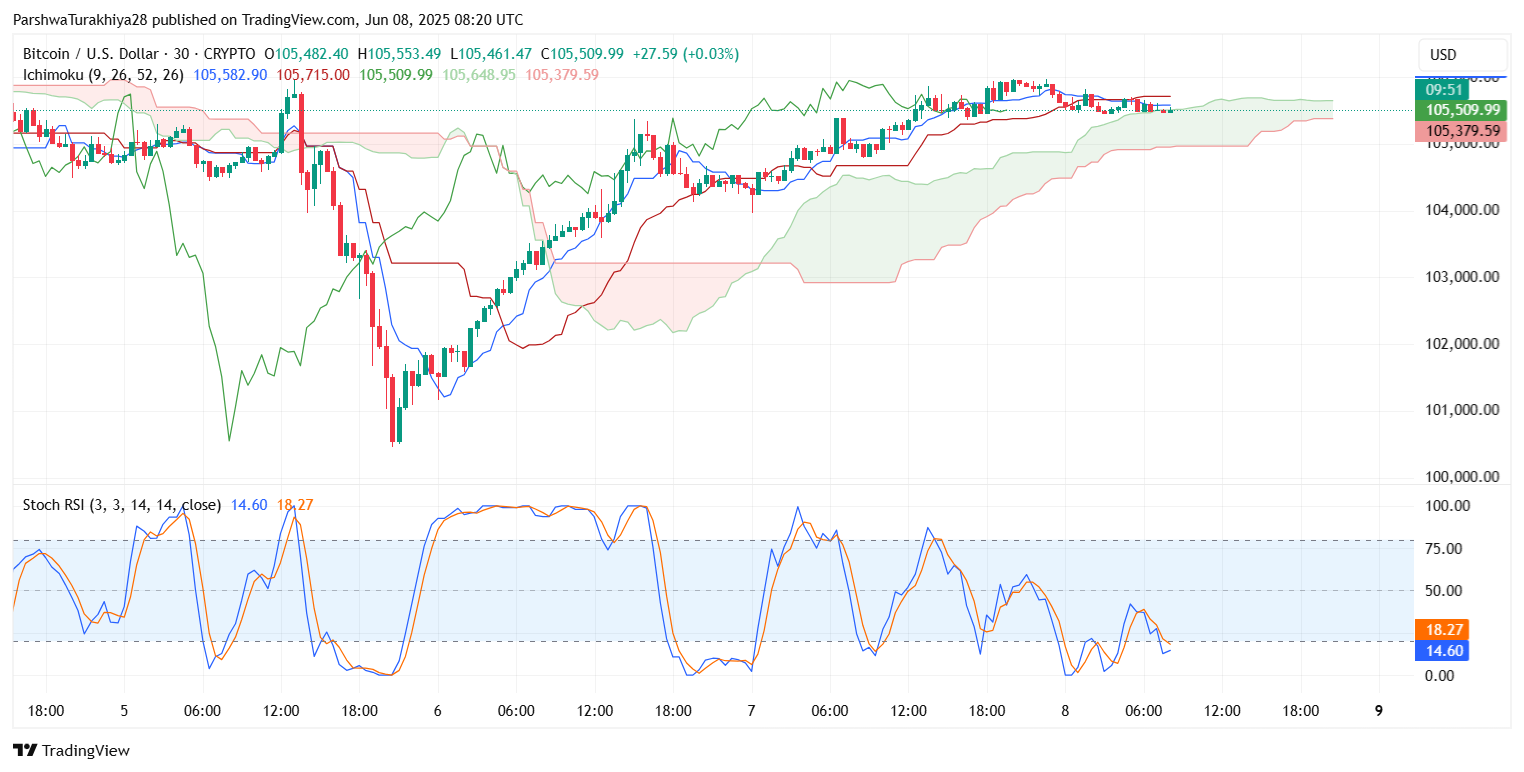This screenshot has height=772, width=1524.
Task: Select the Stoch RSI indicator legend label
Action: (x=121, y=505)
